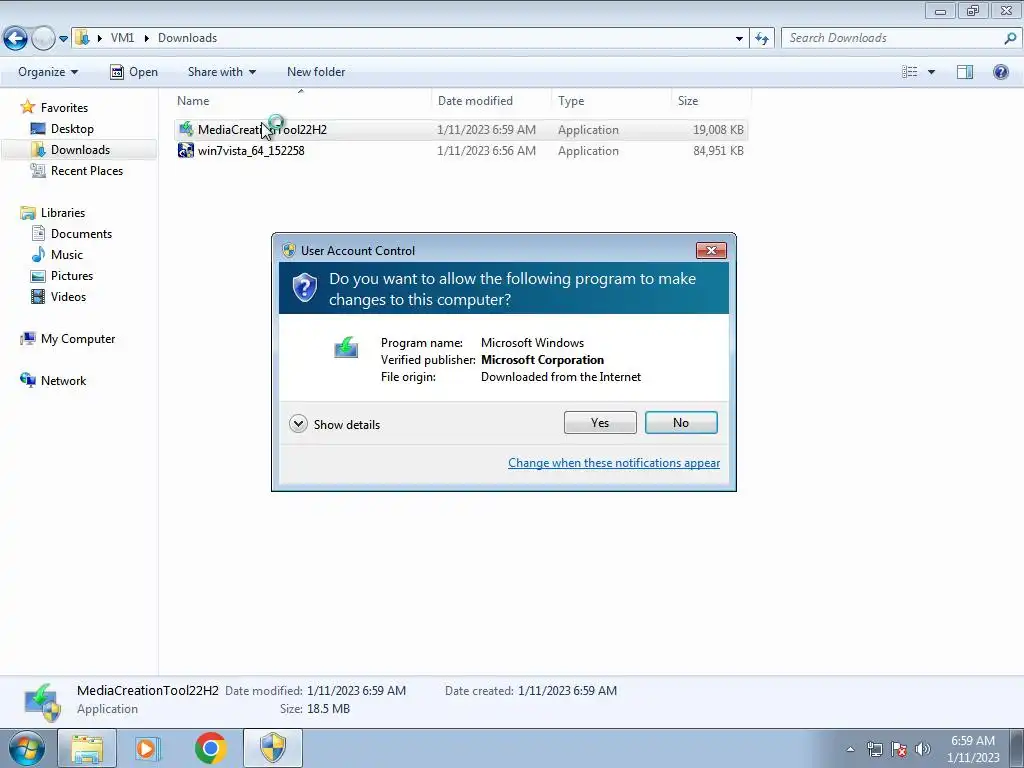Open the Action Center flag icon
The width and height of the screenshot is (1024, 768).
899,749
